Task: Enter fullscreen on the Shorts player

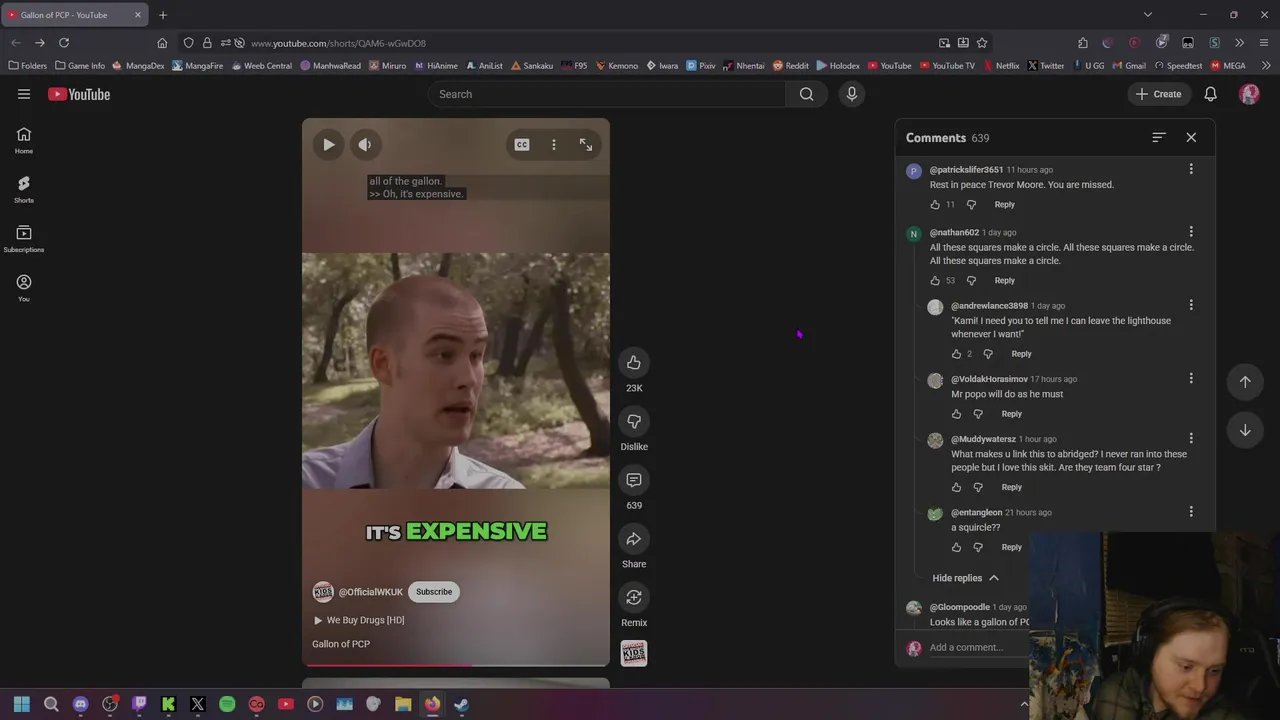Action: [x=586, y=145]
